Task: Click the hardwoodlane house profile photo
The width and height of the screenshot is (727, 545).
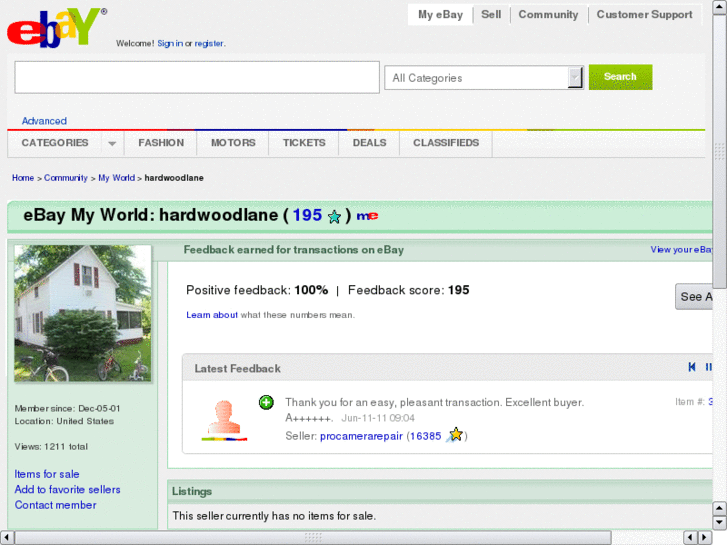Action: pyautogui.click(x=82, y=313)
